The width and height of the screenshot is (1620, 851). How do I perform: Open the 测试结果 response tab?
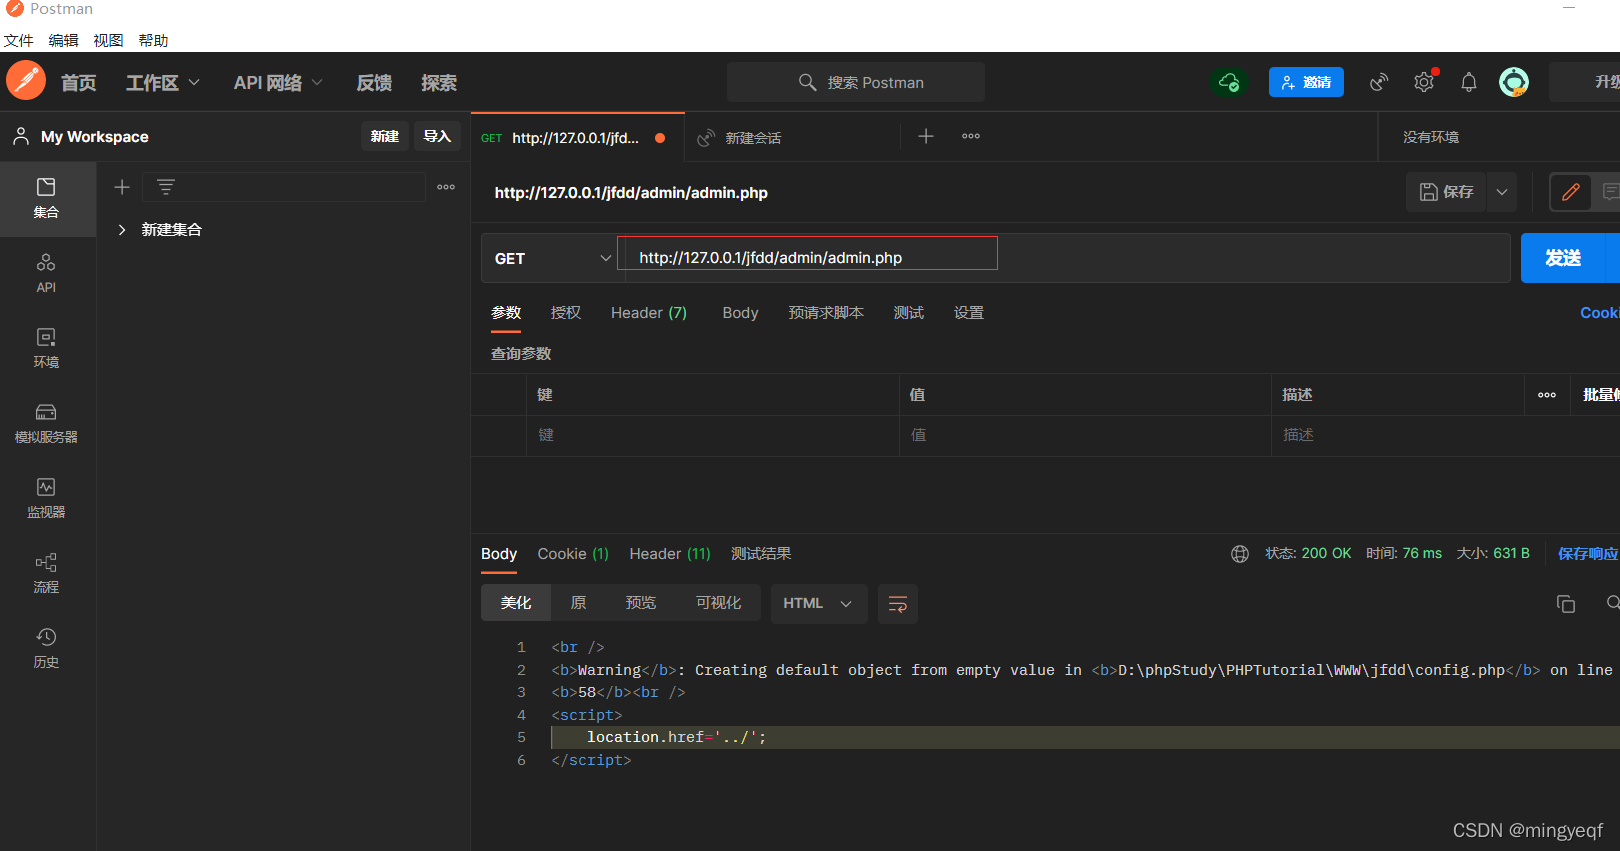(761, 554)
